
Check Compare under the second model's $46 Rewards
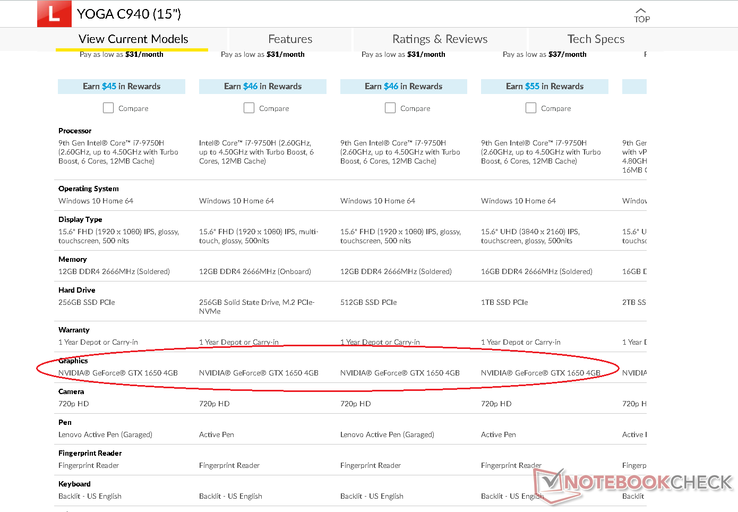click(249, 108)
